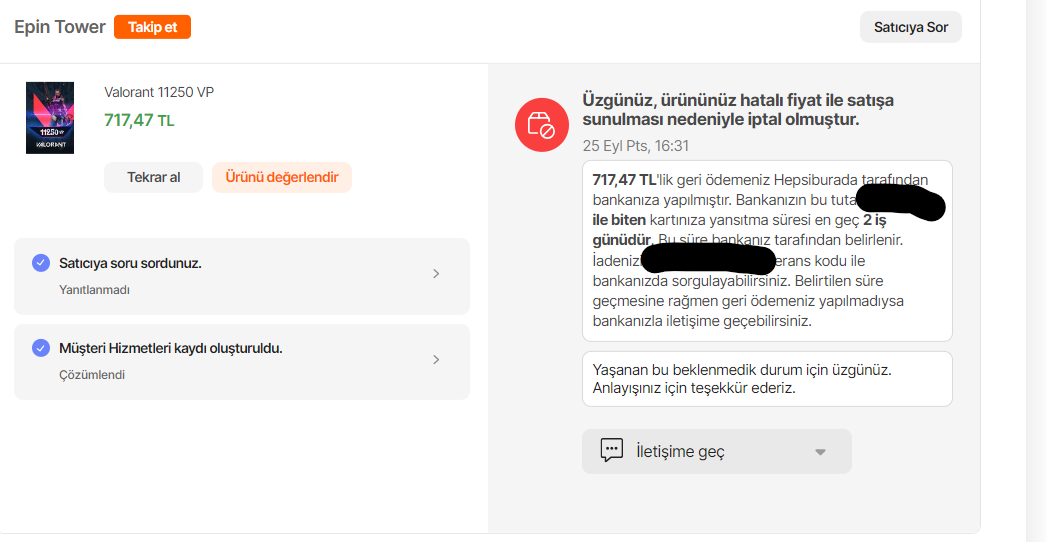This screenshot has height=542, width=1047.
Task: Select the Müşteri Hizmetleri kaydı oluşturuldu title
Action: 171,348
